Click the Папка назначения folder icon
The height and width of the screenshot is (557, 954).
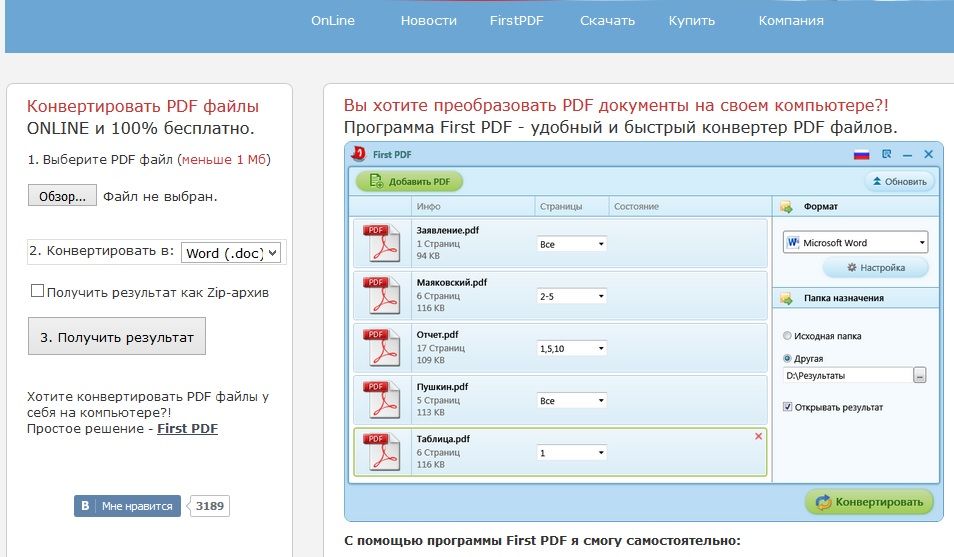click(786, 298)
